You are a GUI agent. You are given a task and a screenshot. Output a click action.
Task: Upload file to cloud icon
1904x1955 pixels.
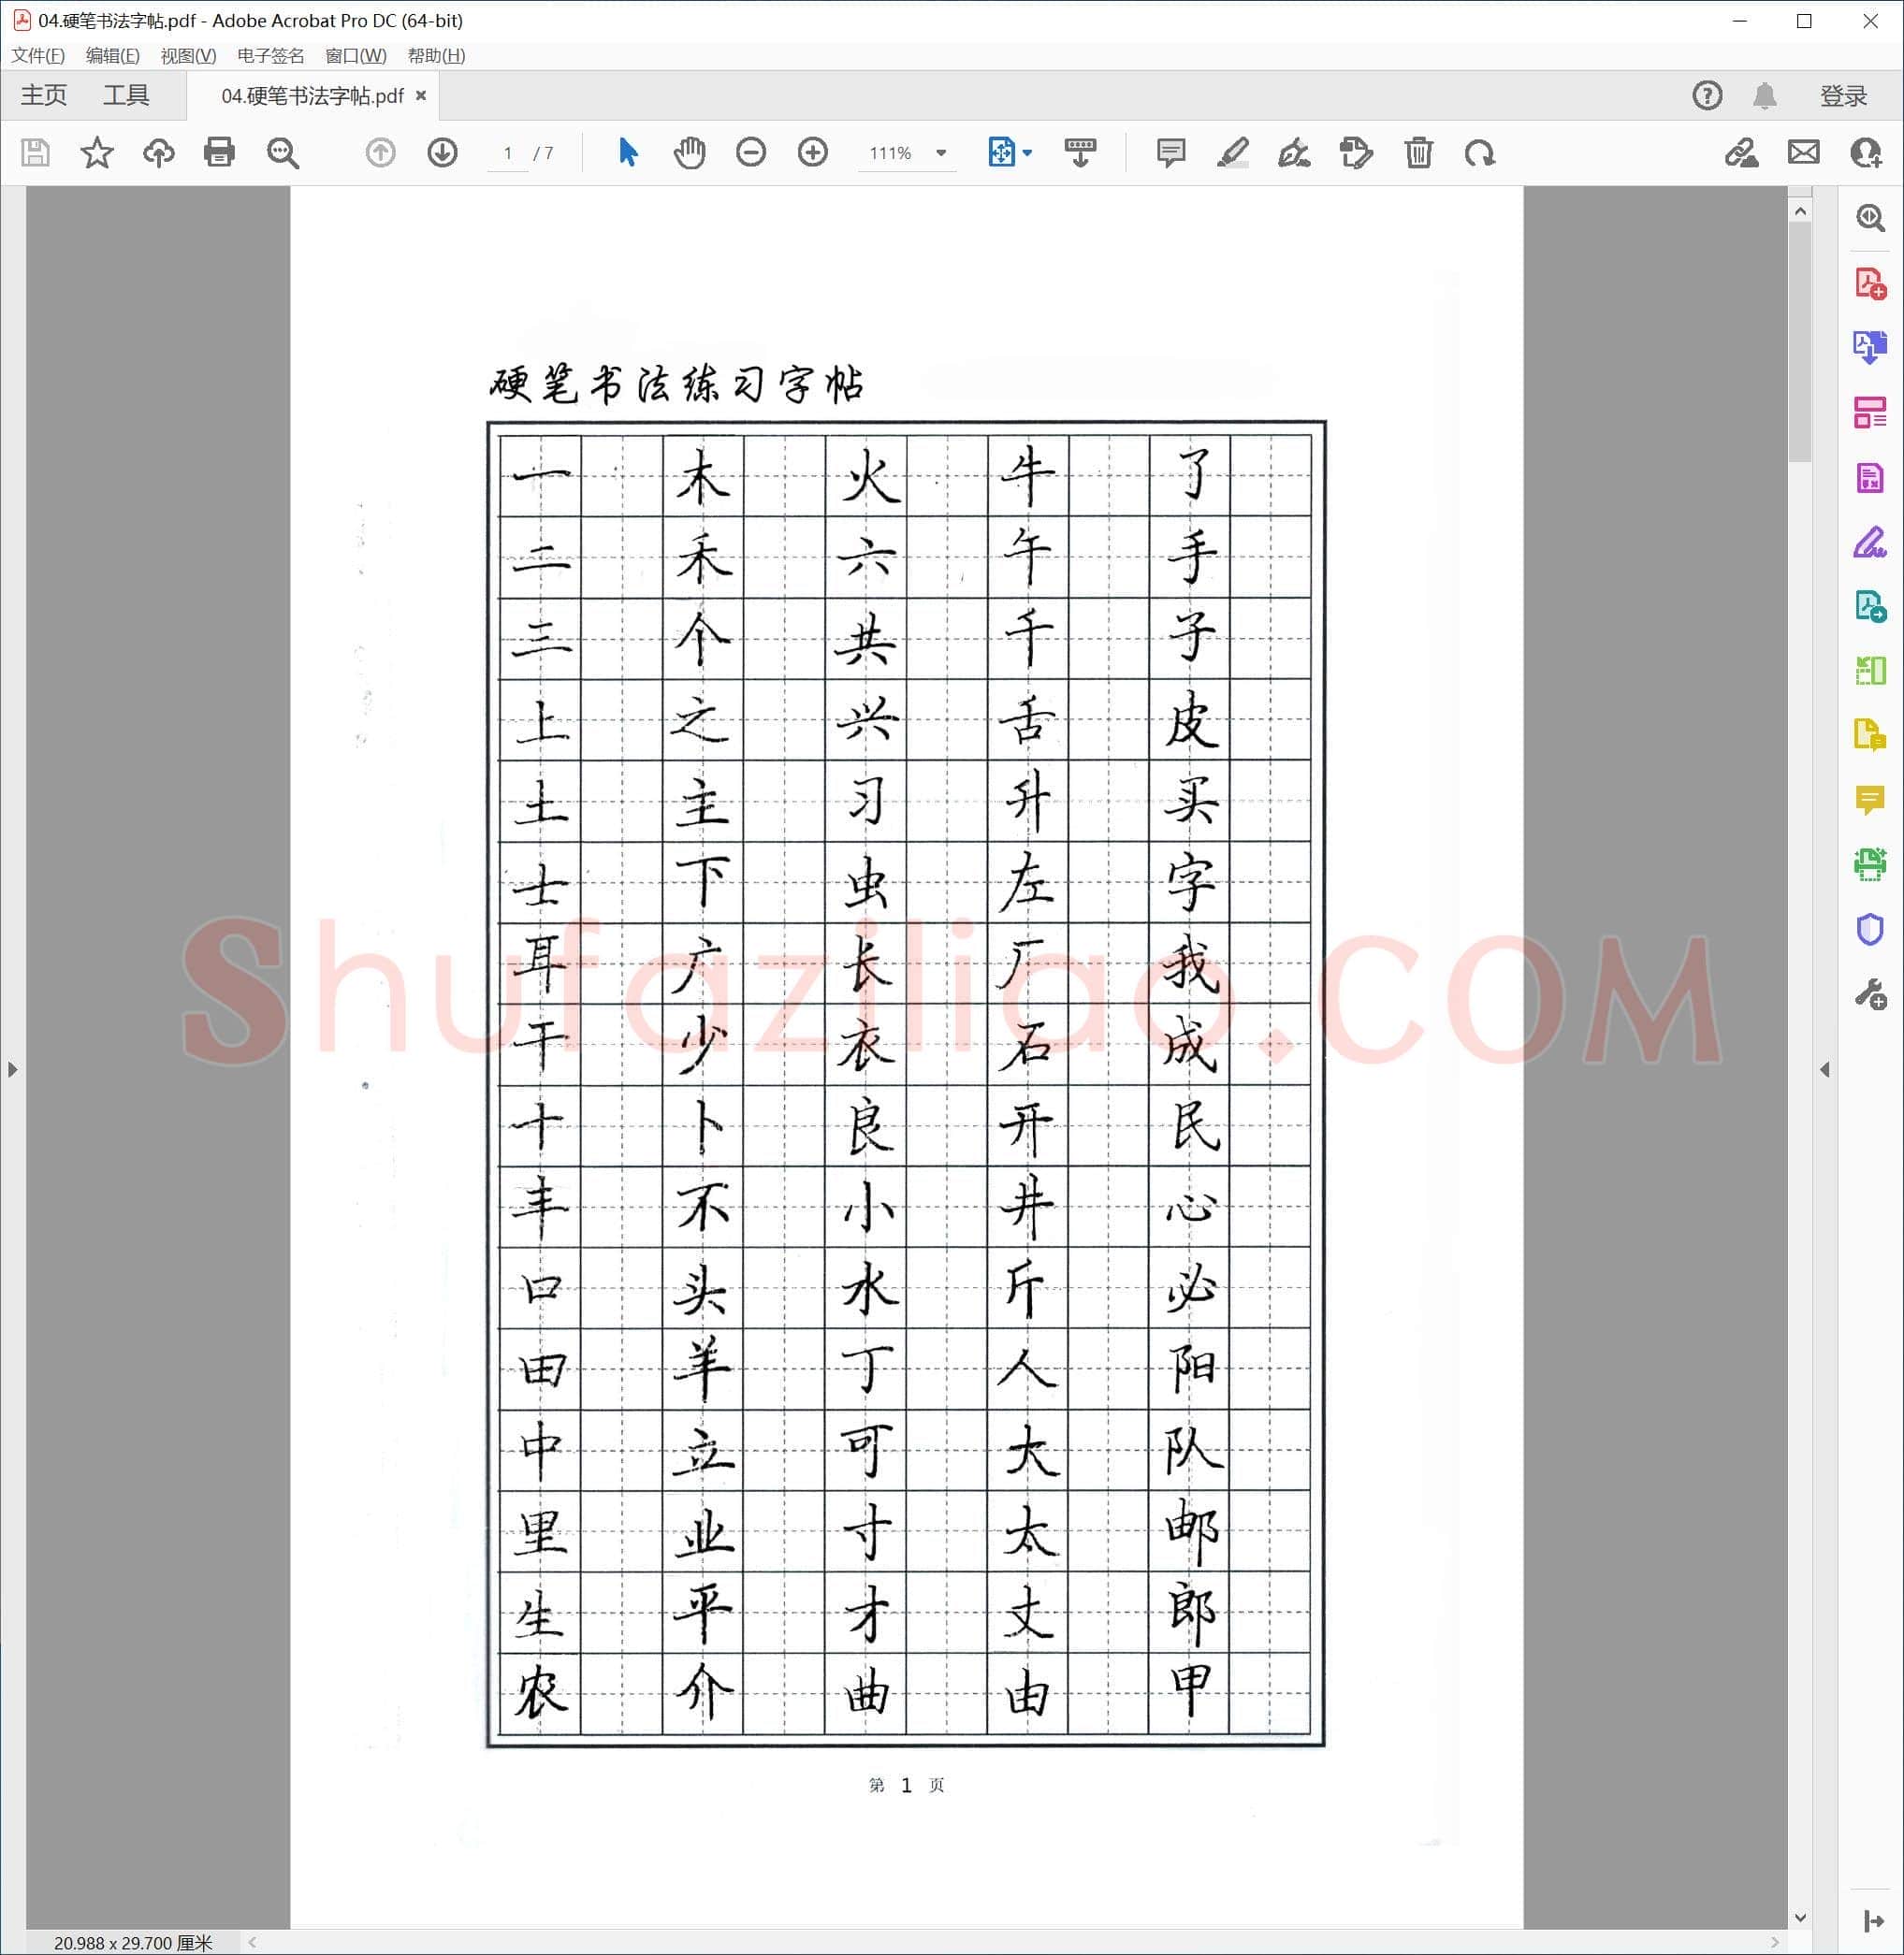point(159,153)
